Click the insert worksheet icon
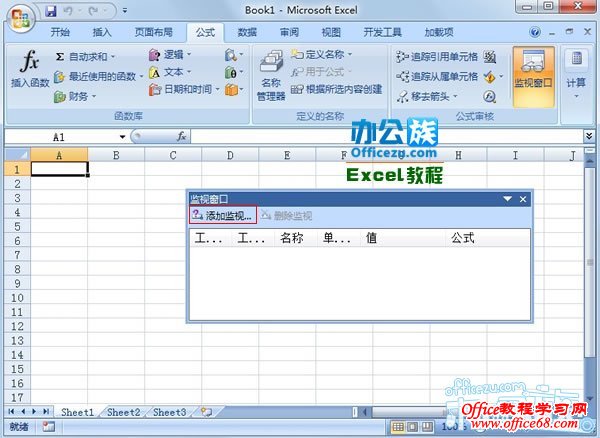The height and width of the screenshot is (438, 600). (207, 412)
